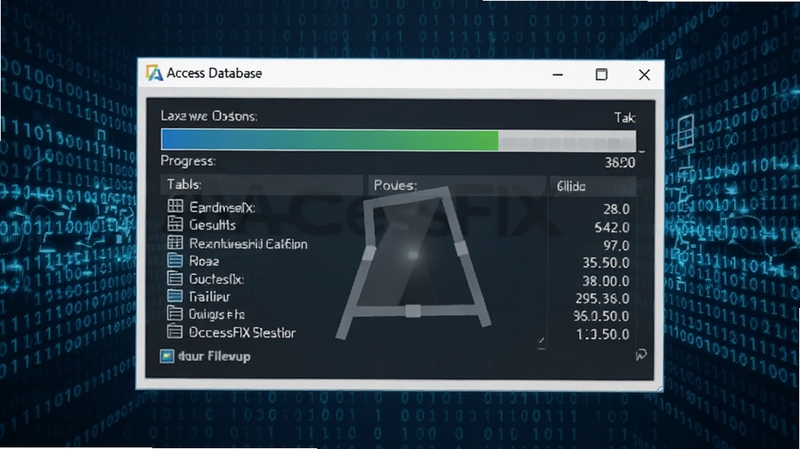Click the unfilled gray part of progress bar
Image resolution: width=800 pixels, height=449 pixels.
[567, 141]
